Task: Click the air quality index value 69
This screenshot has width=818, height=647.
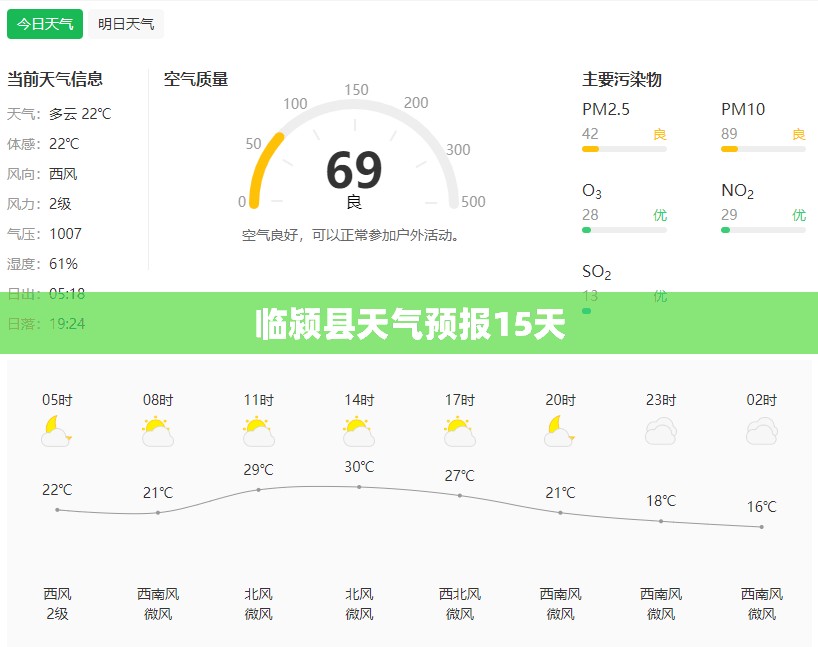Action: coord(354,170)
